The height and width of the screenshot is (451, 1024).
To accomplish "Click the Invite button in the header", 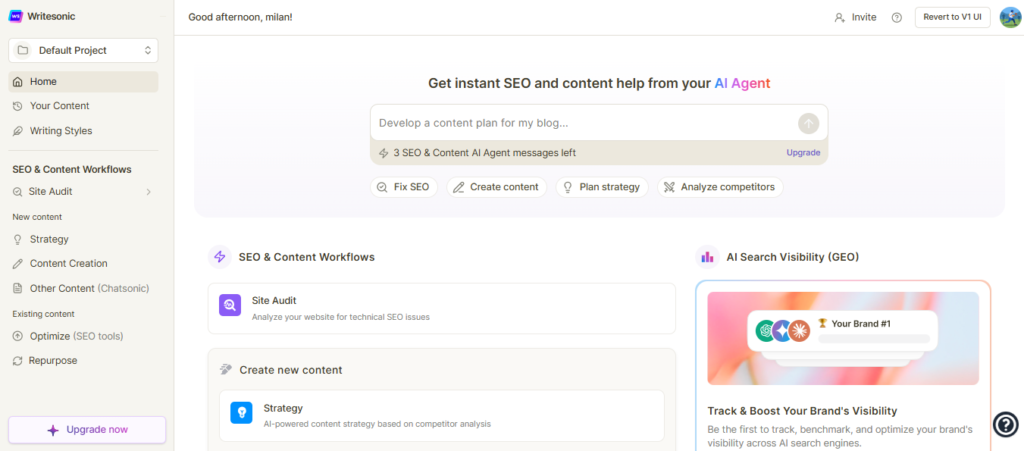I will point(856,18).
